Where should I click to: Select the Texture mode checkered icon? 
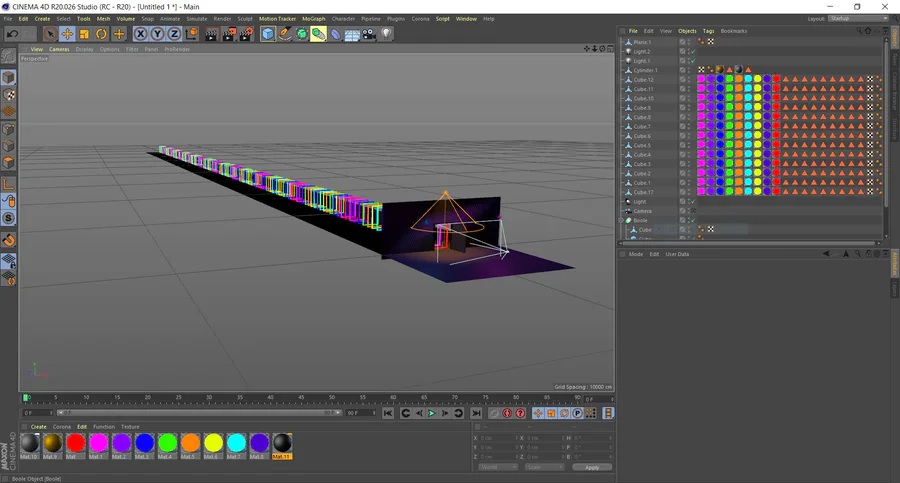tap(9, 95)
